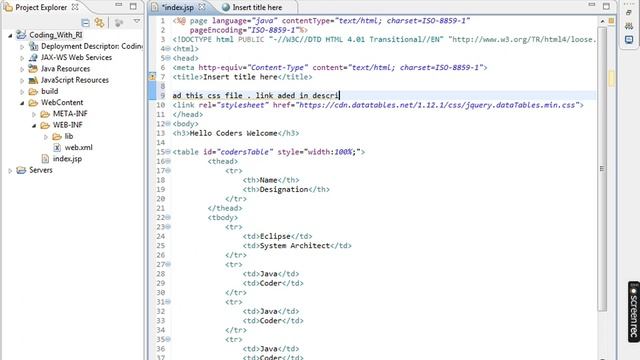Click the orange overview ruler marker at top
Screen dimensions: 640x360
pos(611,20)
